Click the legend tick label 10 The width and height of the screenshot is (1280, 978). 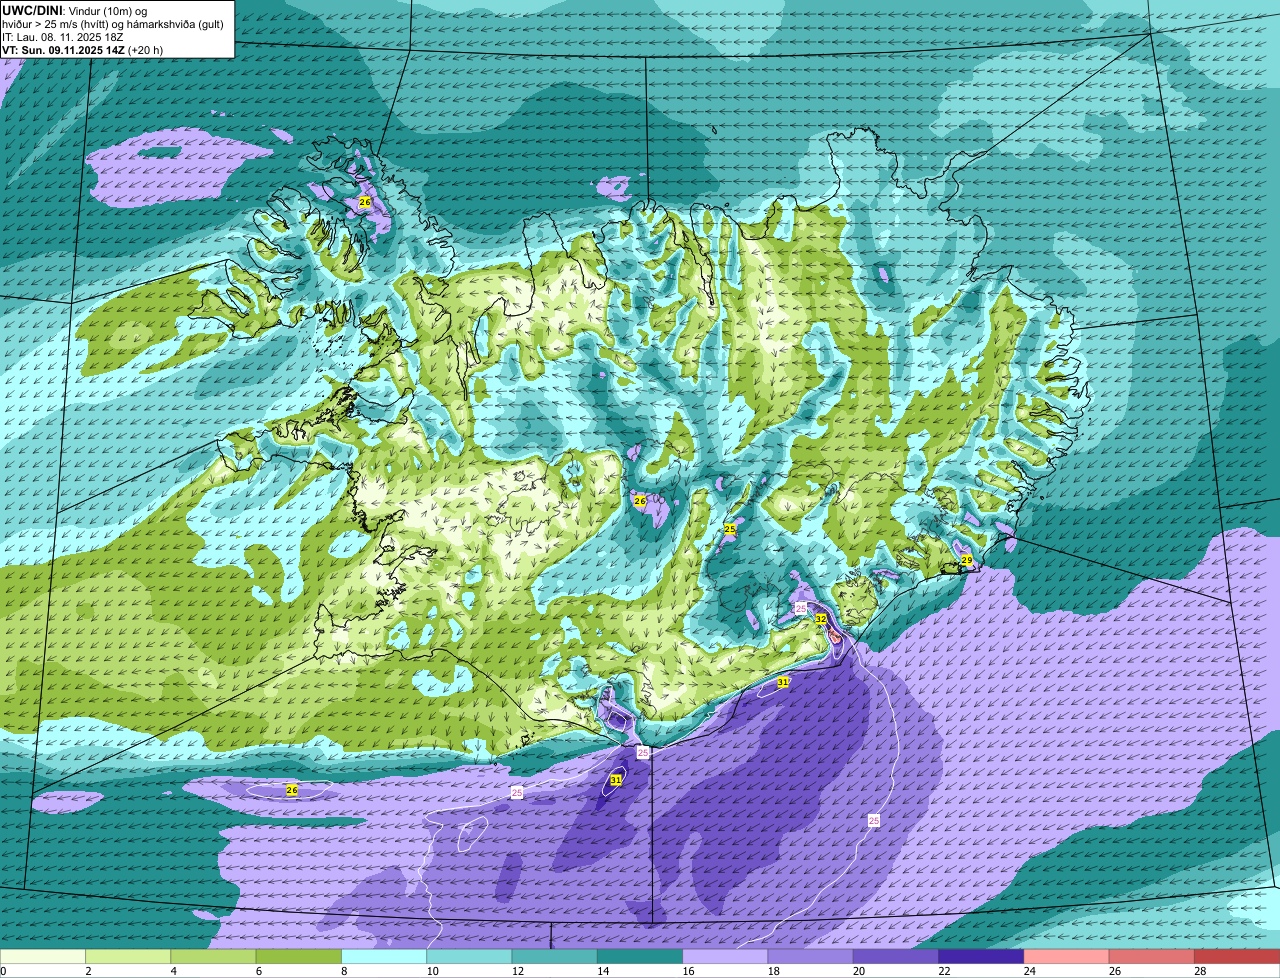coord(432,971)
